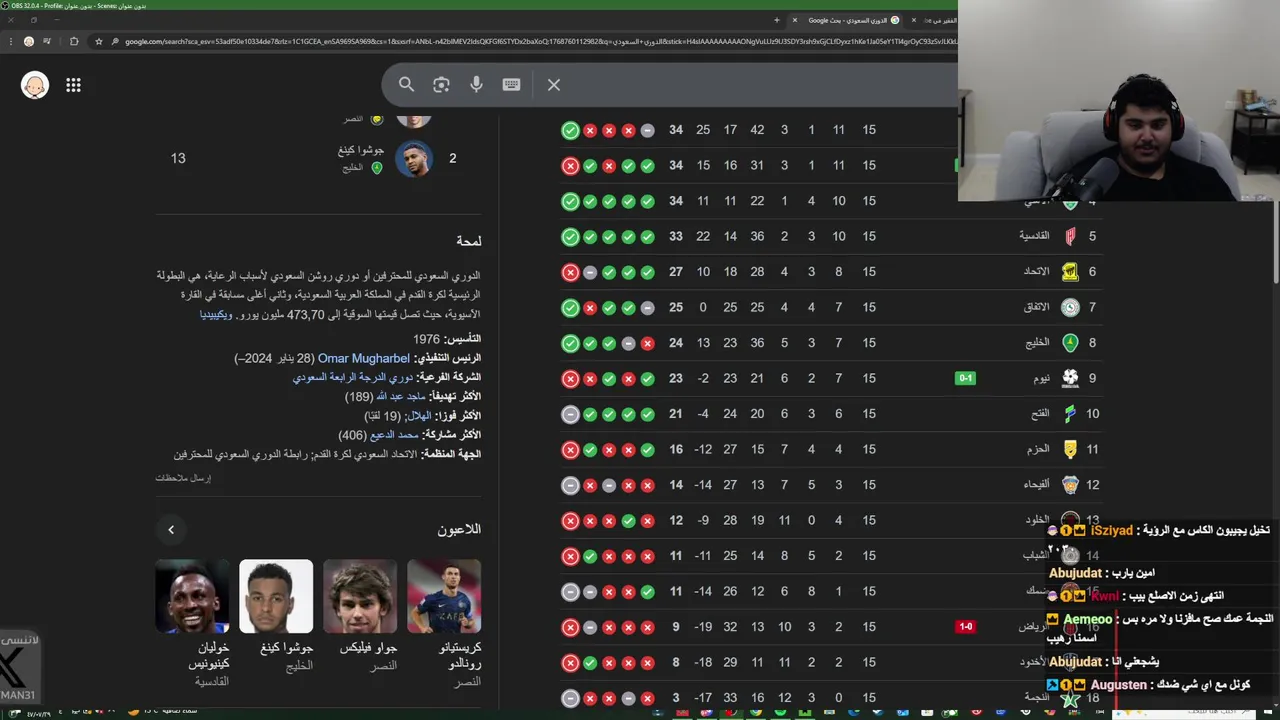
Task: Click the الفتح row's grey draw form icon
Action: 570,414
